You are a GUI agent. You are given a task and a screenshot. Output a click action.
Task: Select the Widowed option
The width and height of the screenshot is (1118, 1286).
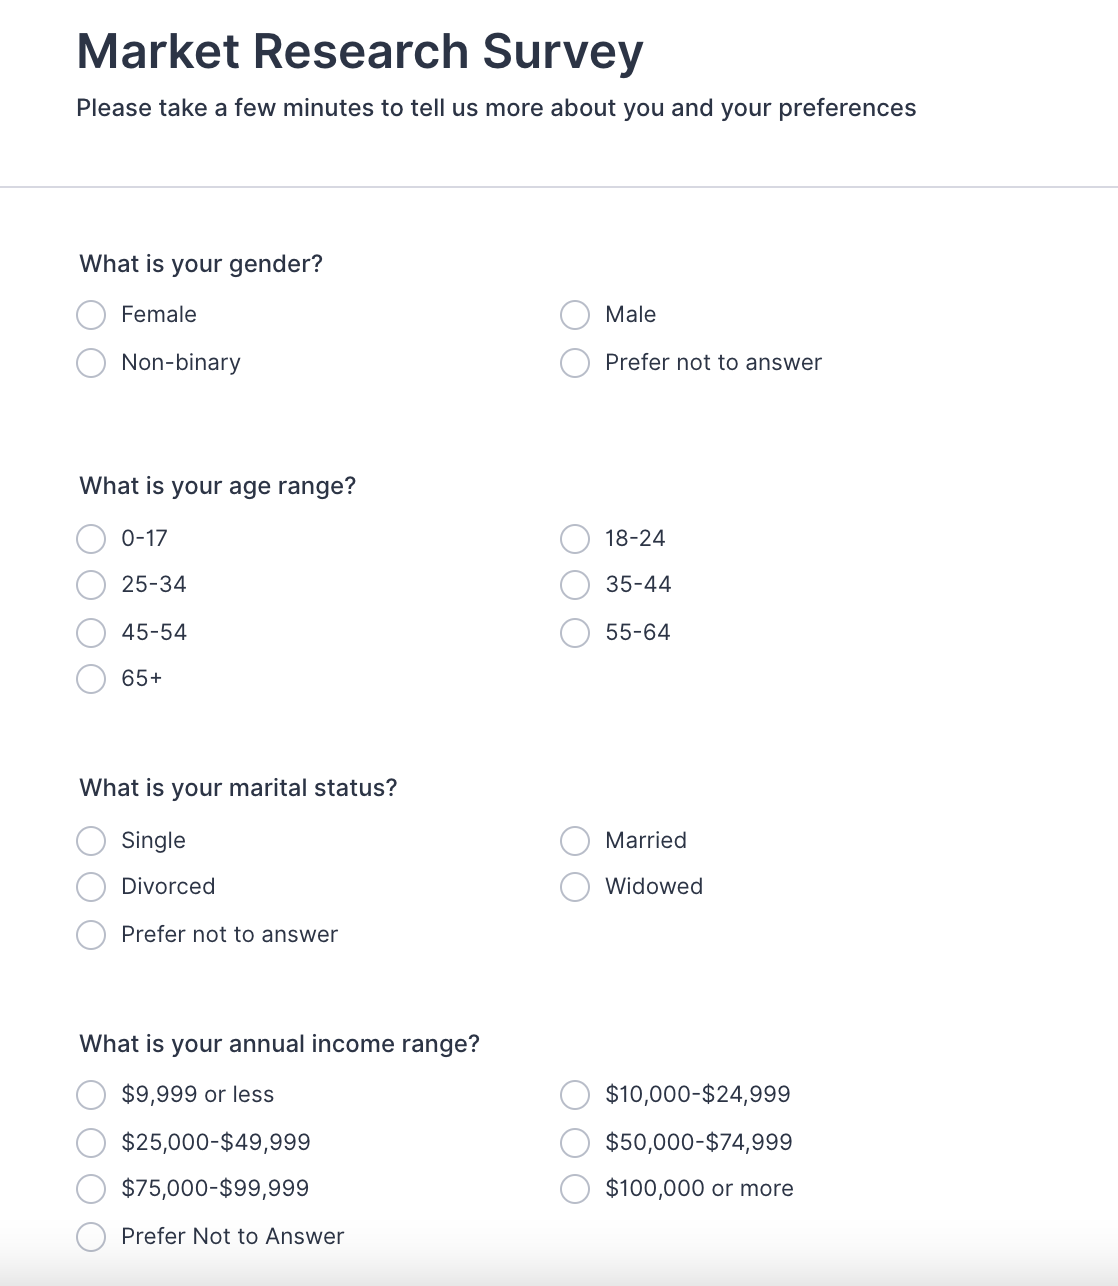(x=575, y=887)
